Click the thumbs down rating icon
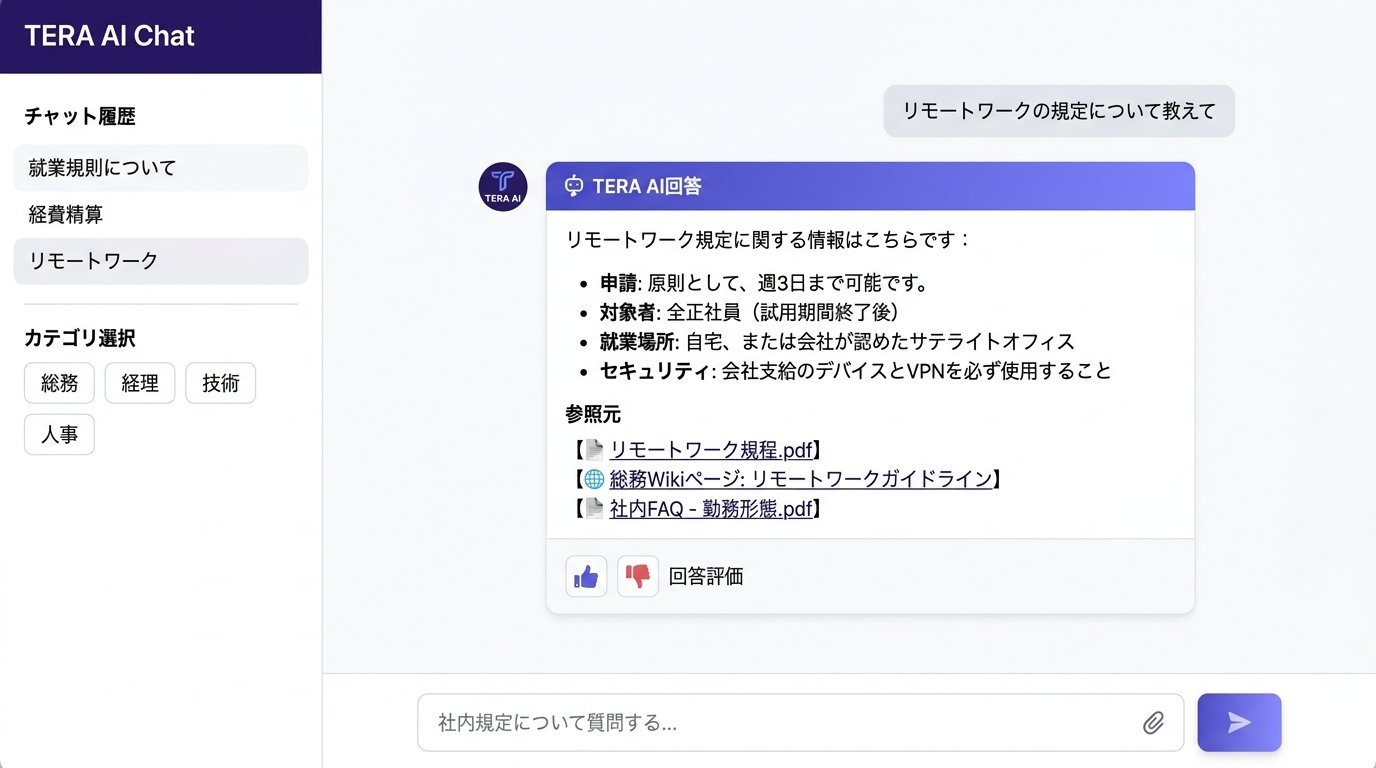 [x=640, y=576]
